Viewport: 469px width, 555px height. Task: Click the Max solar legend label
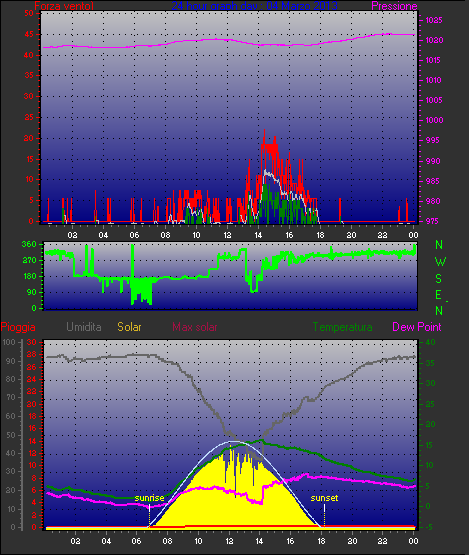[195, 327]
